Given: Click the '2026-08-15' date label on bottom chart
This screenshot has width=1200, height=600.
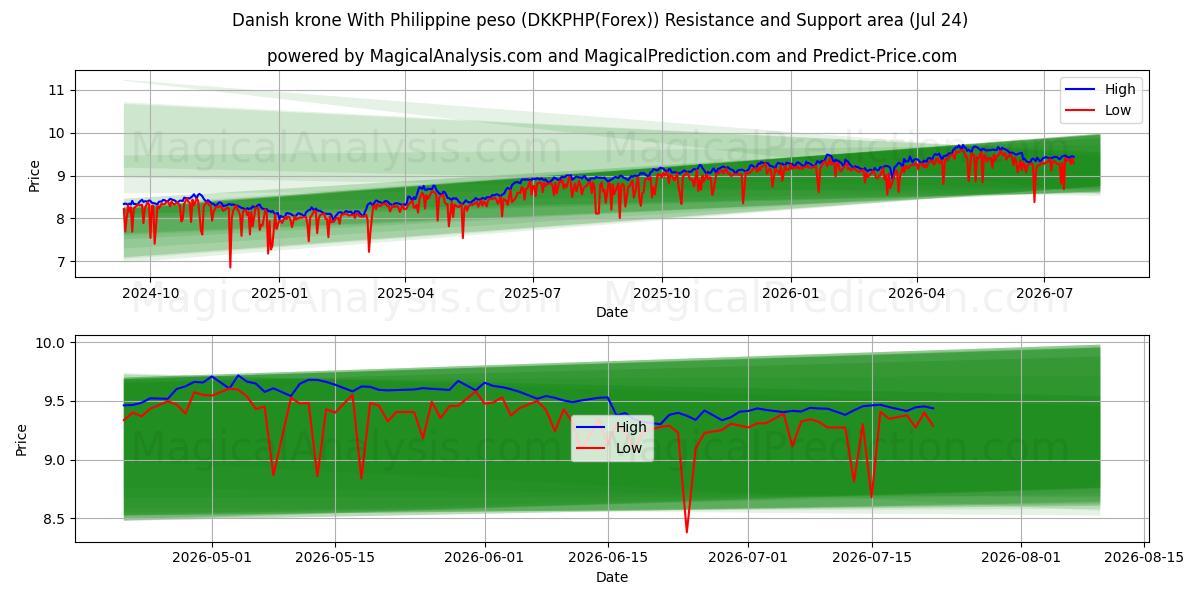Looking at the screenshot, I should tap(1145, 560).
